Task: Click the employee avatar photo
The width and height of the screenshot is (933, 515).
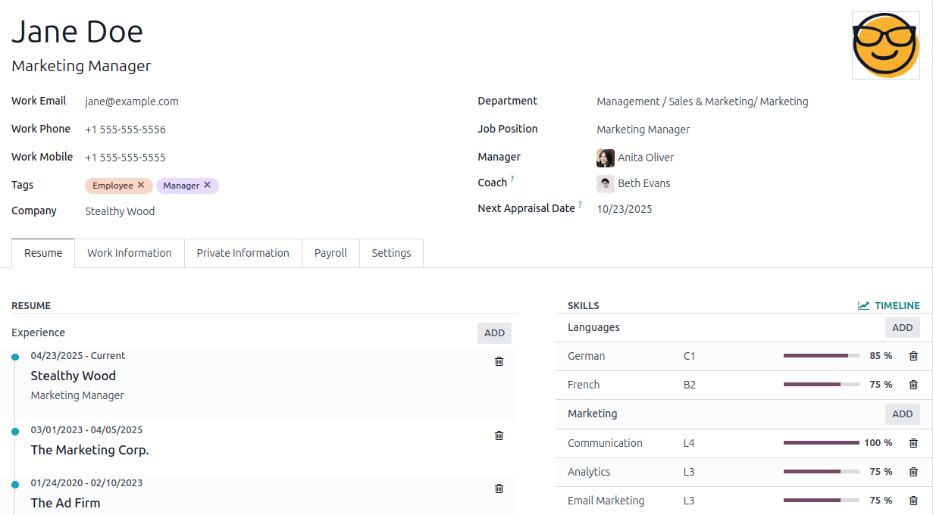Action: [885, 46]
